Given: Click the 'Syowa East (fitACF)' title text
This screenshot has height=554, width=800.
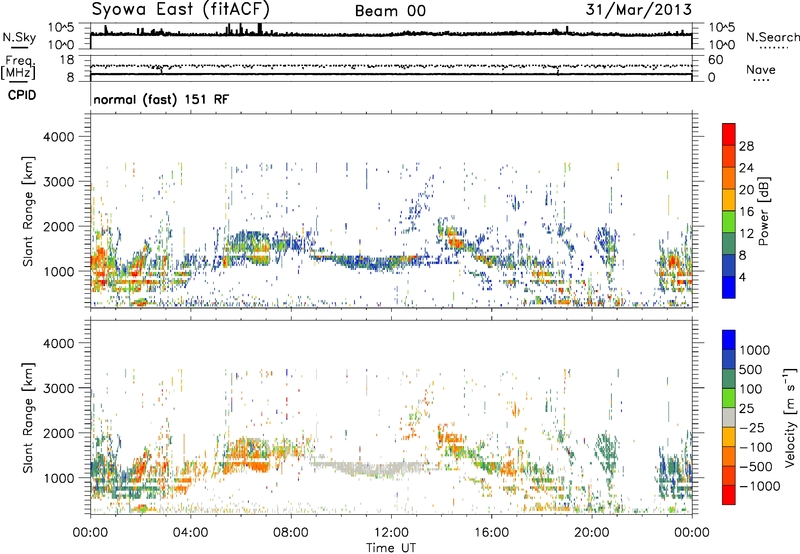Looking at the screenshot, I should 180,10.
